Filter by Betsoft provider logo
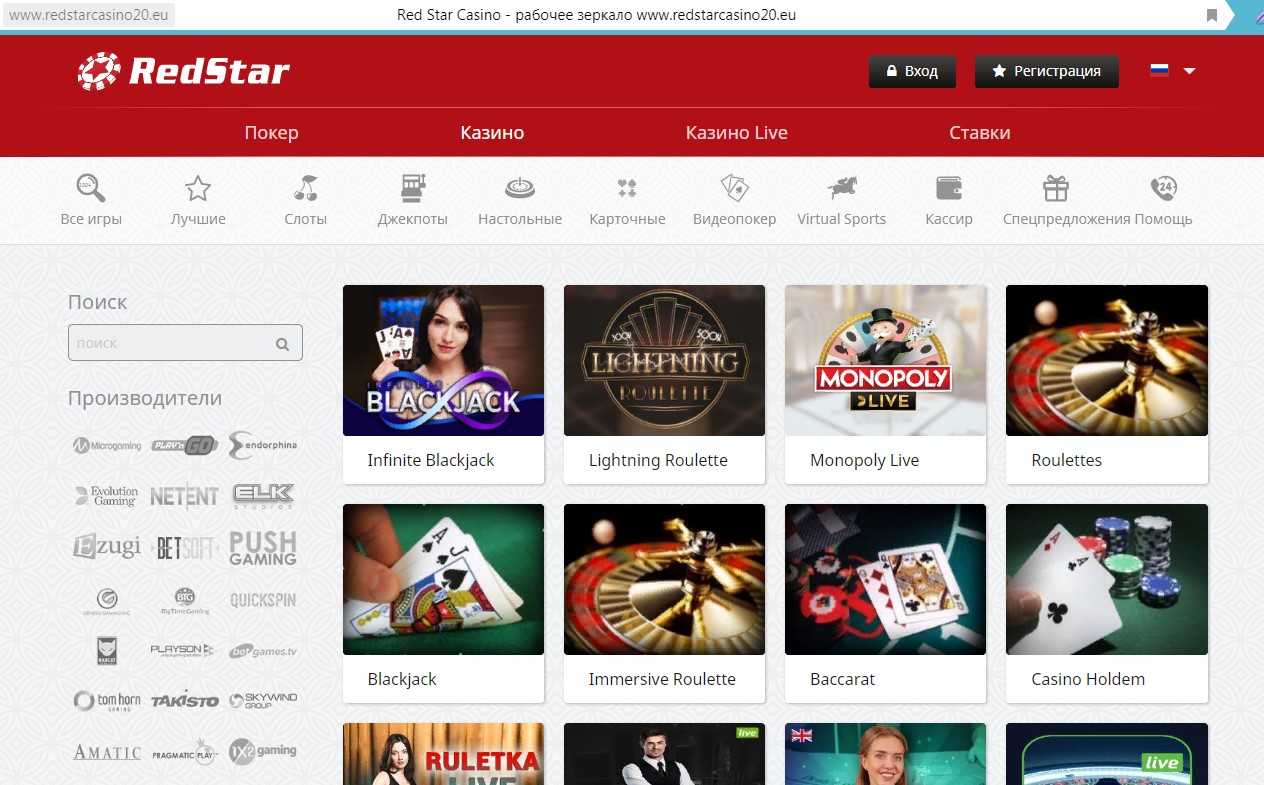Viewport: 1264px width, 785px height. coord(185,548)
